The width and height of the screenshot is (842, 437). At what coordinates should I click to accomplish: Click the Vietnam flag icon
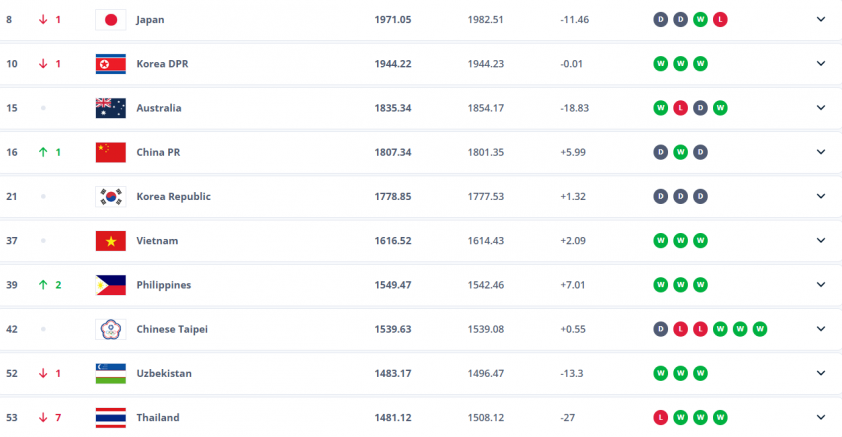coord(111,241)
